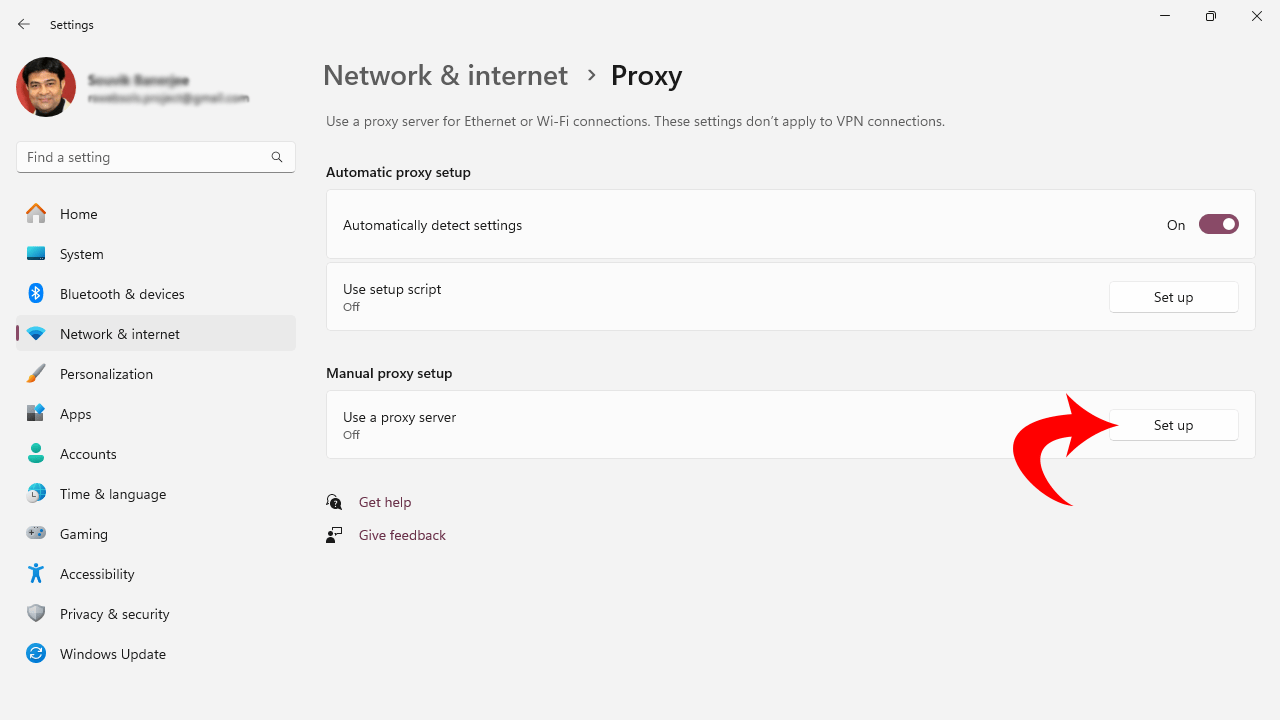Select the Personalization paintbrush icon

[x=36, y=374]
